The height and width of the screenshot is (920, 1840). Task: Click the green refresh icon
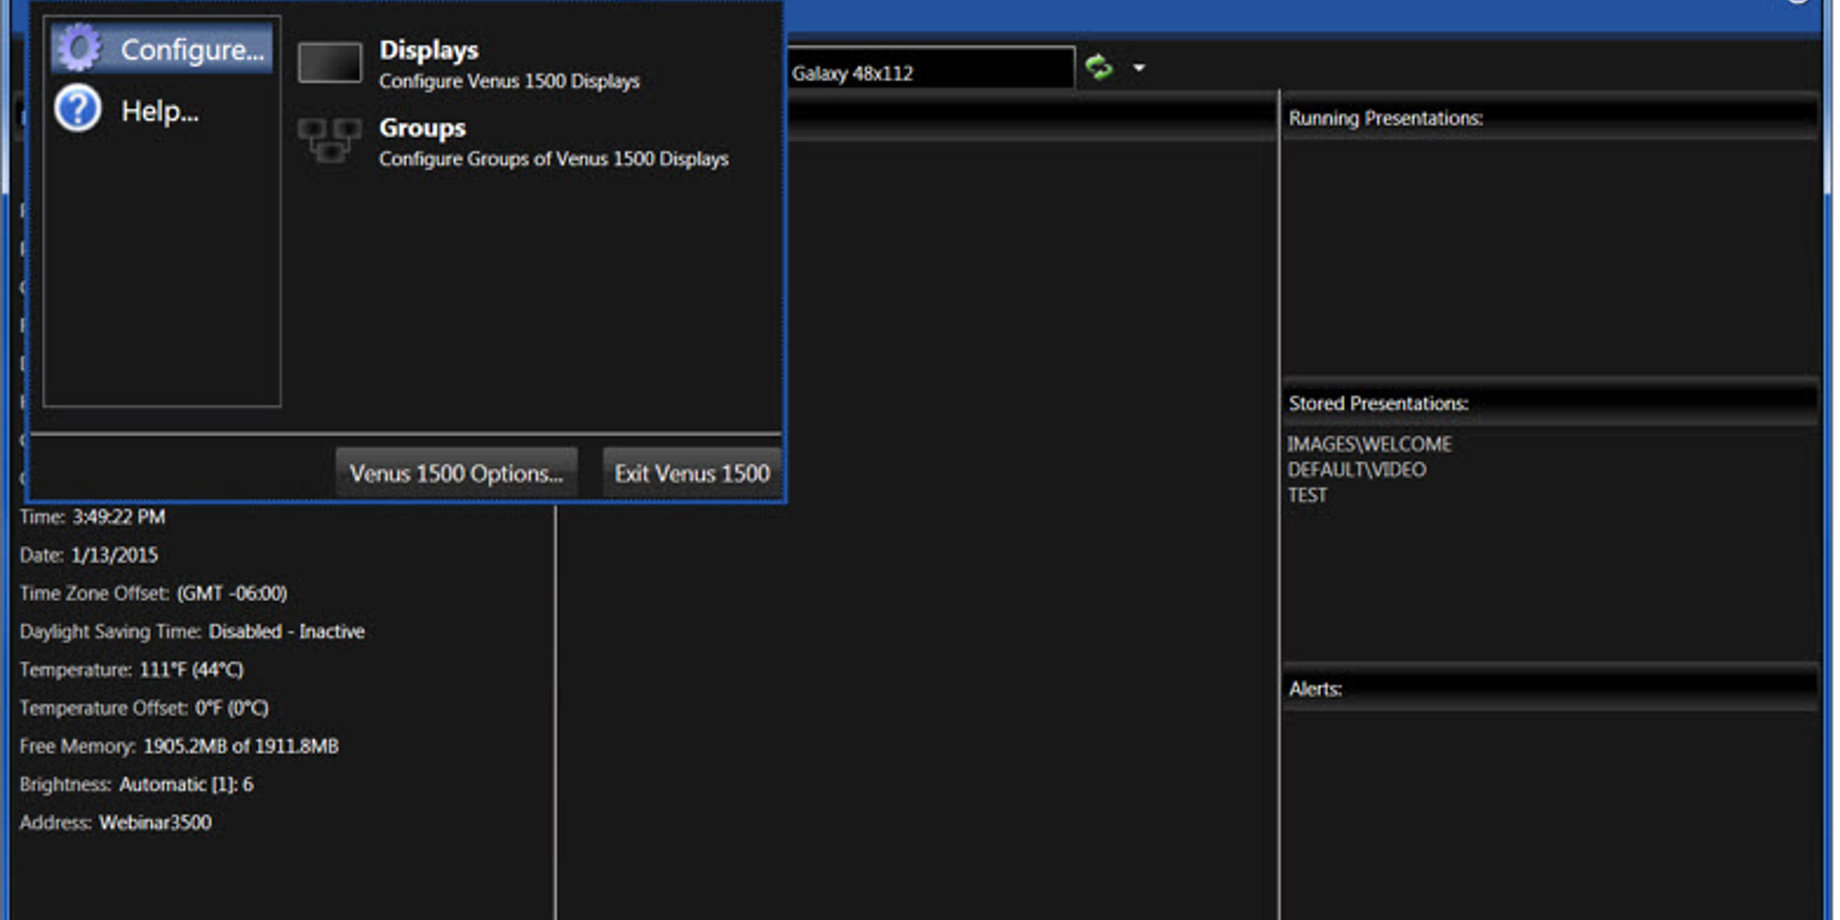coord(1100,68)
